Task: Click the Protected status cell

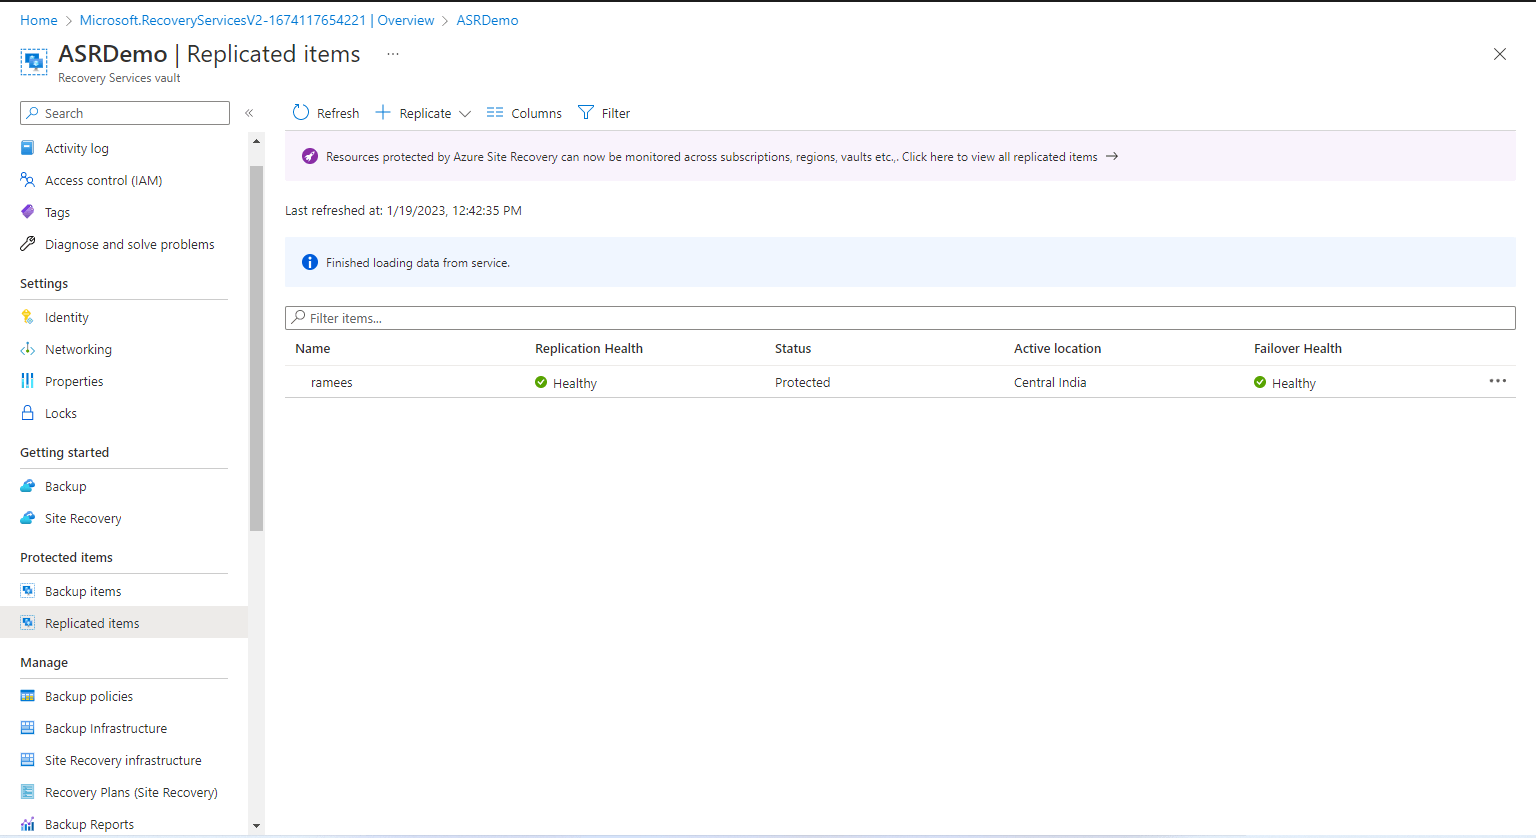Action: pos(802,382)
